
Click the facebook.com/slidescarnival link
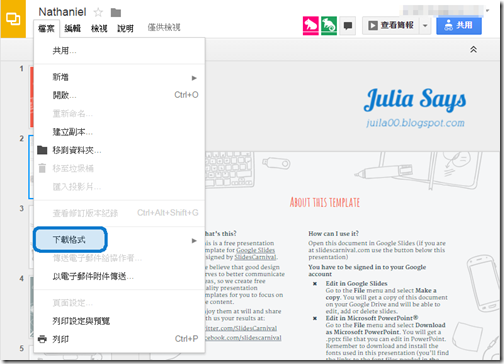243,338
